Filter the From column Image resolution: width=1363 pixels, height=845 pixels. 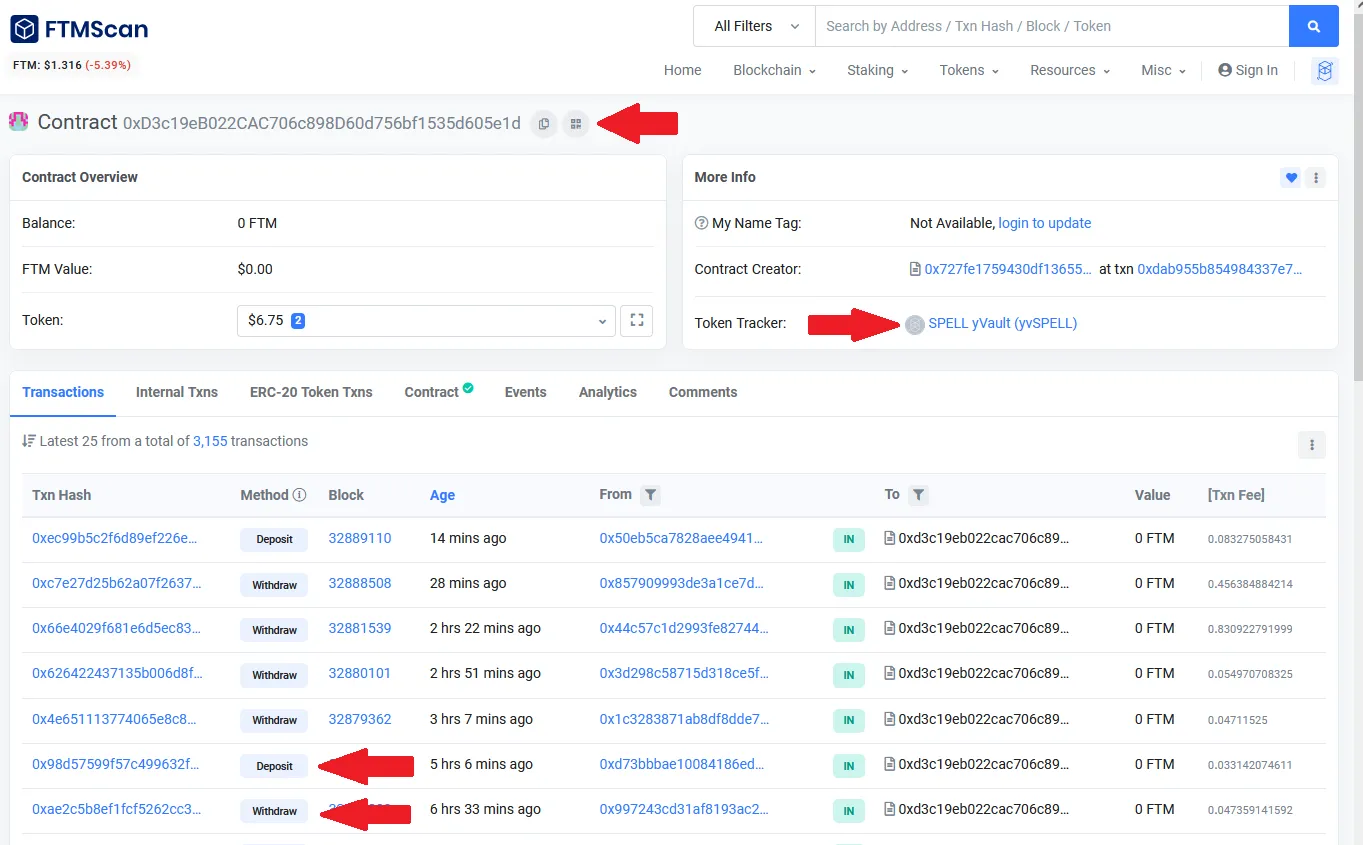[651, 495]
